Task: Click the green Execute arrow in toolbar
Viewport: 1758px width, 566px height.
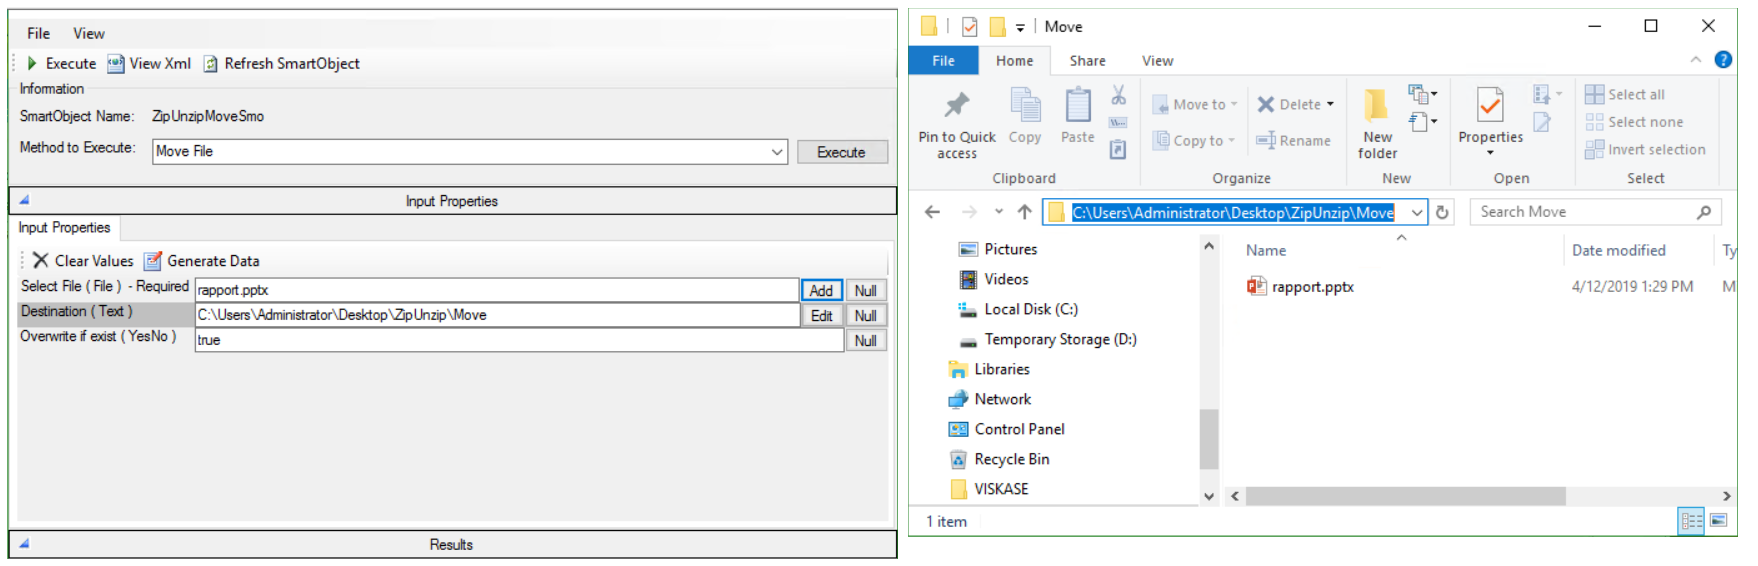Action: coord(32,63)
